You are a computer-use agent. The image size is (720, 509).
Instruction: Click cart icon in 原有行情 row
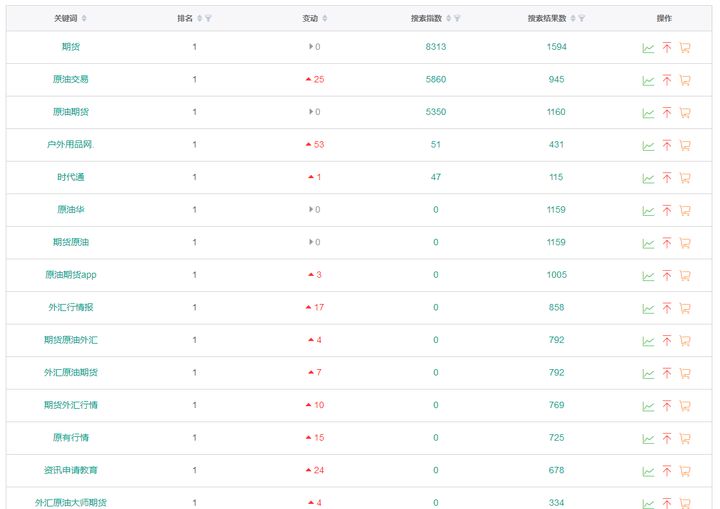tap(685, 439)
